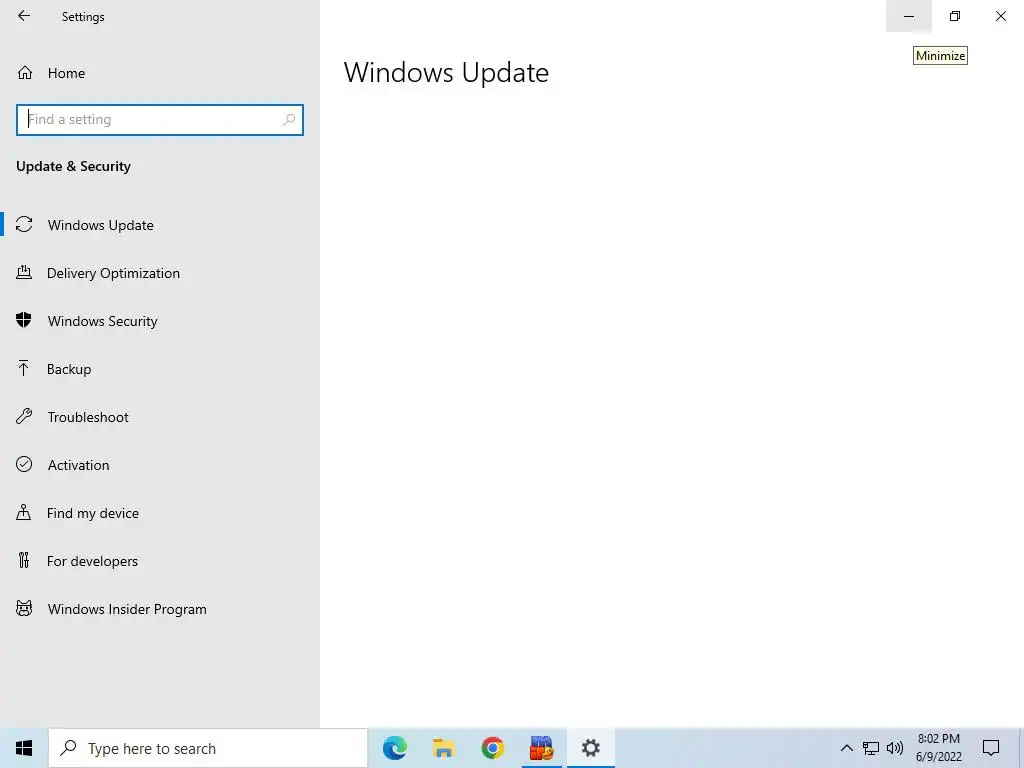Click the Update & Security heading

tap(73, 167)
